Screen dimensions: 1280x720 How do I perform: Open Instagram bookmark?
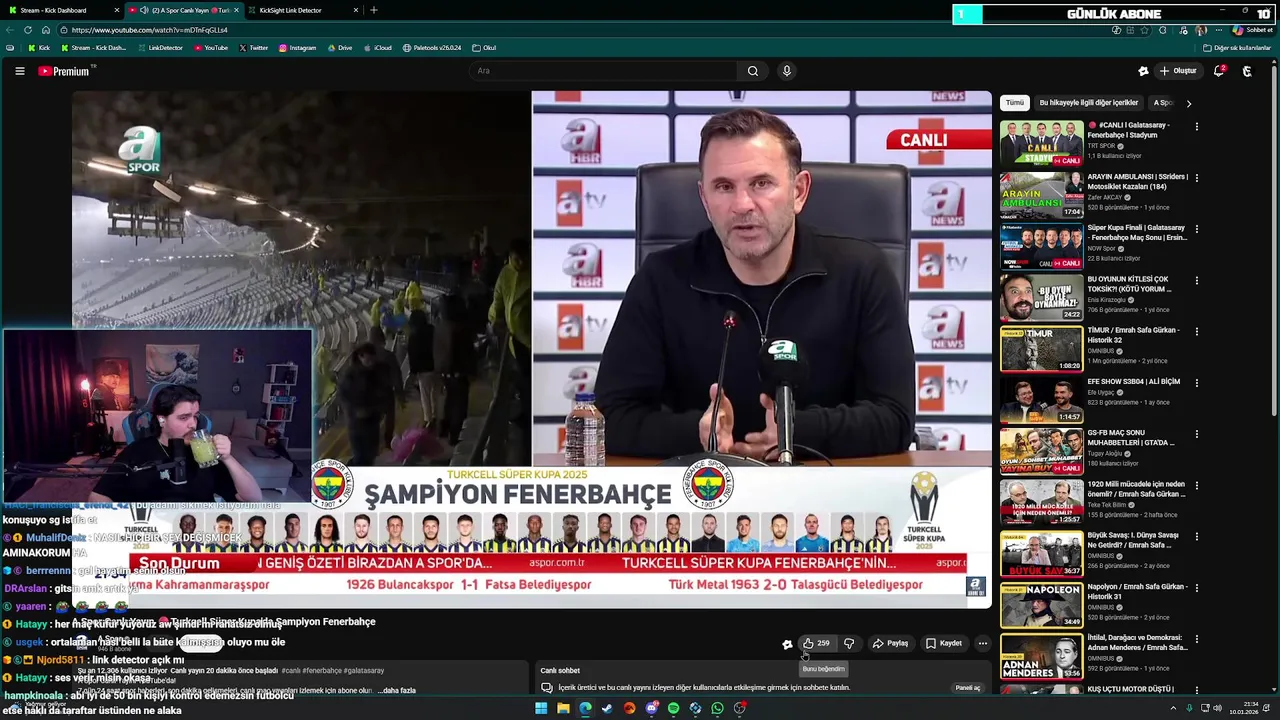click(297, 48)
